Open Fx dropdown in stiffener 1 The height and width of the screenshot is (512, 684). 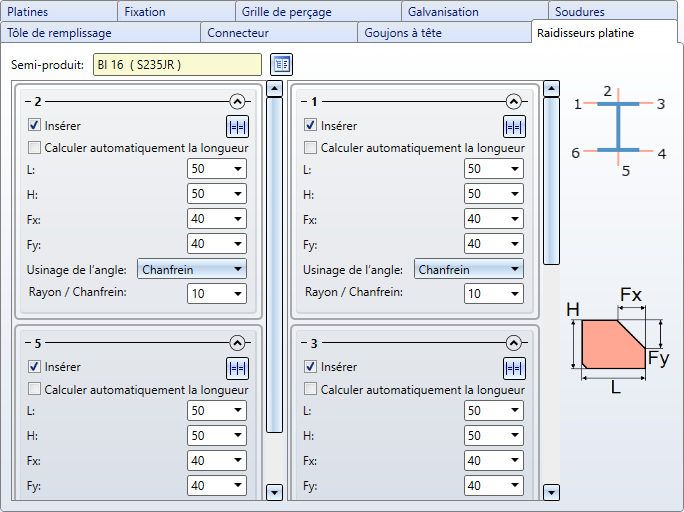click(494, 218)
